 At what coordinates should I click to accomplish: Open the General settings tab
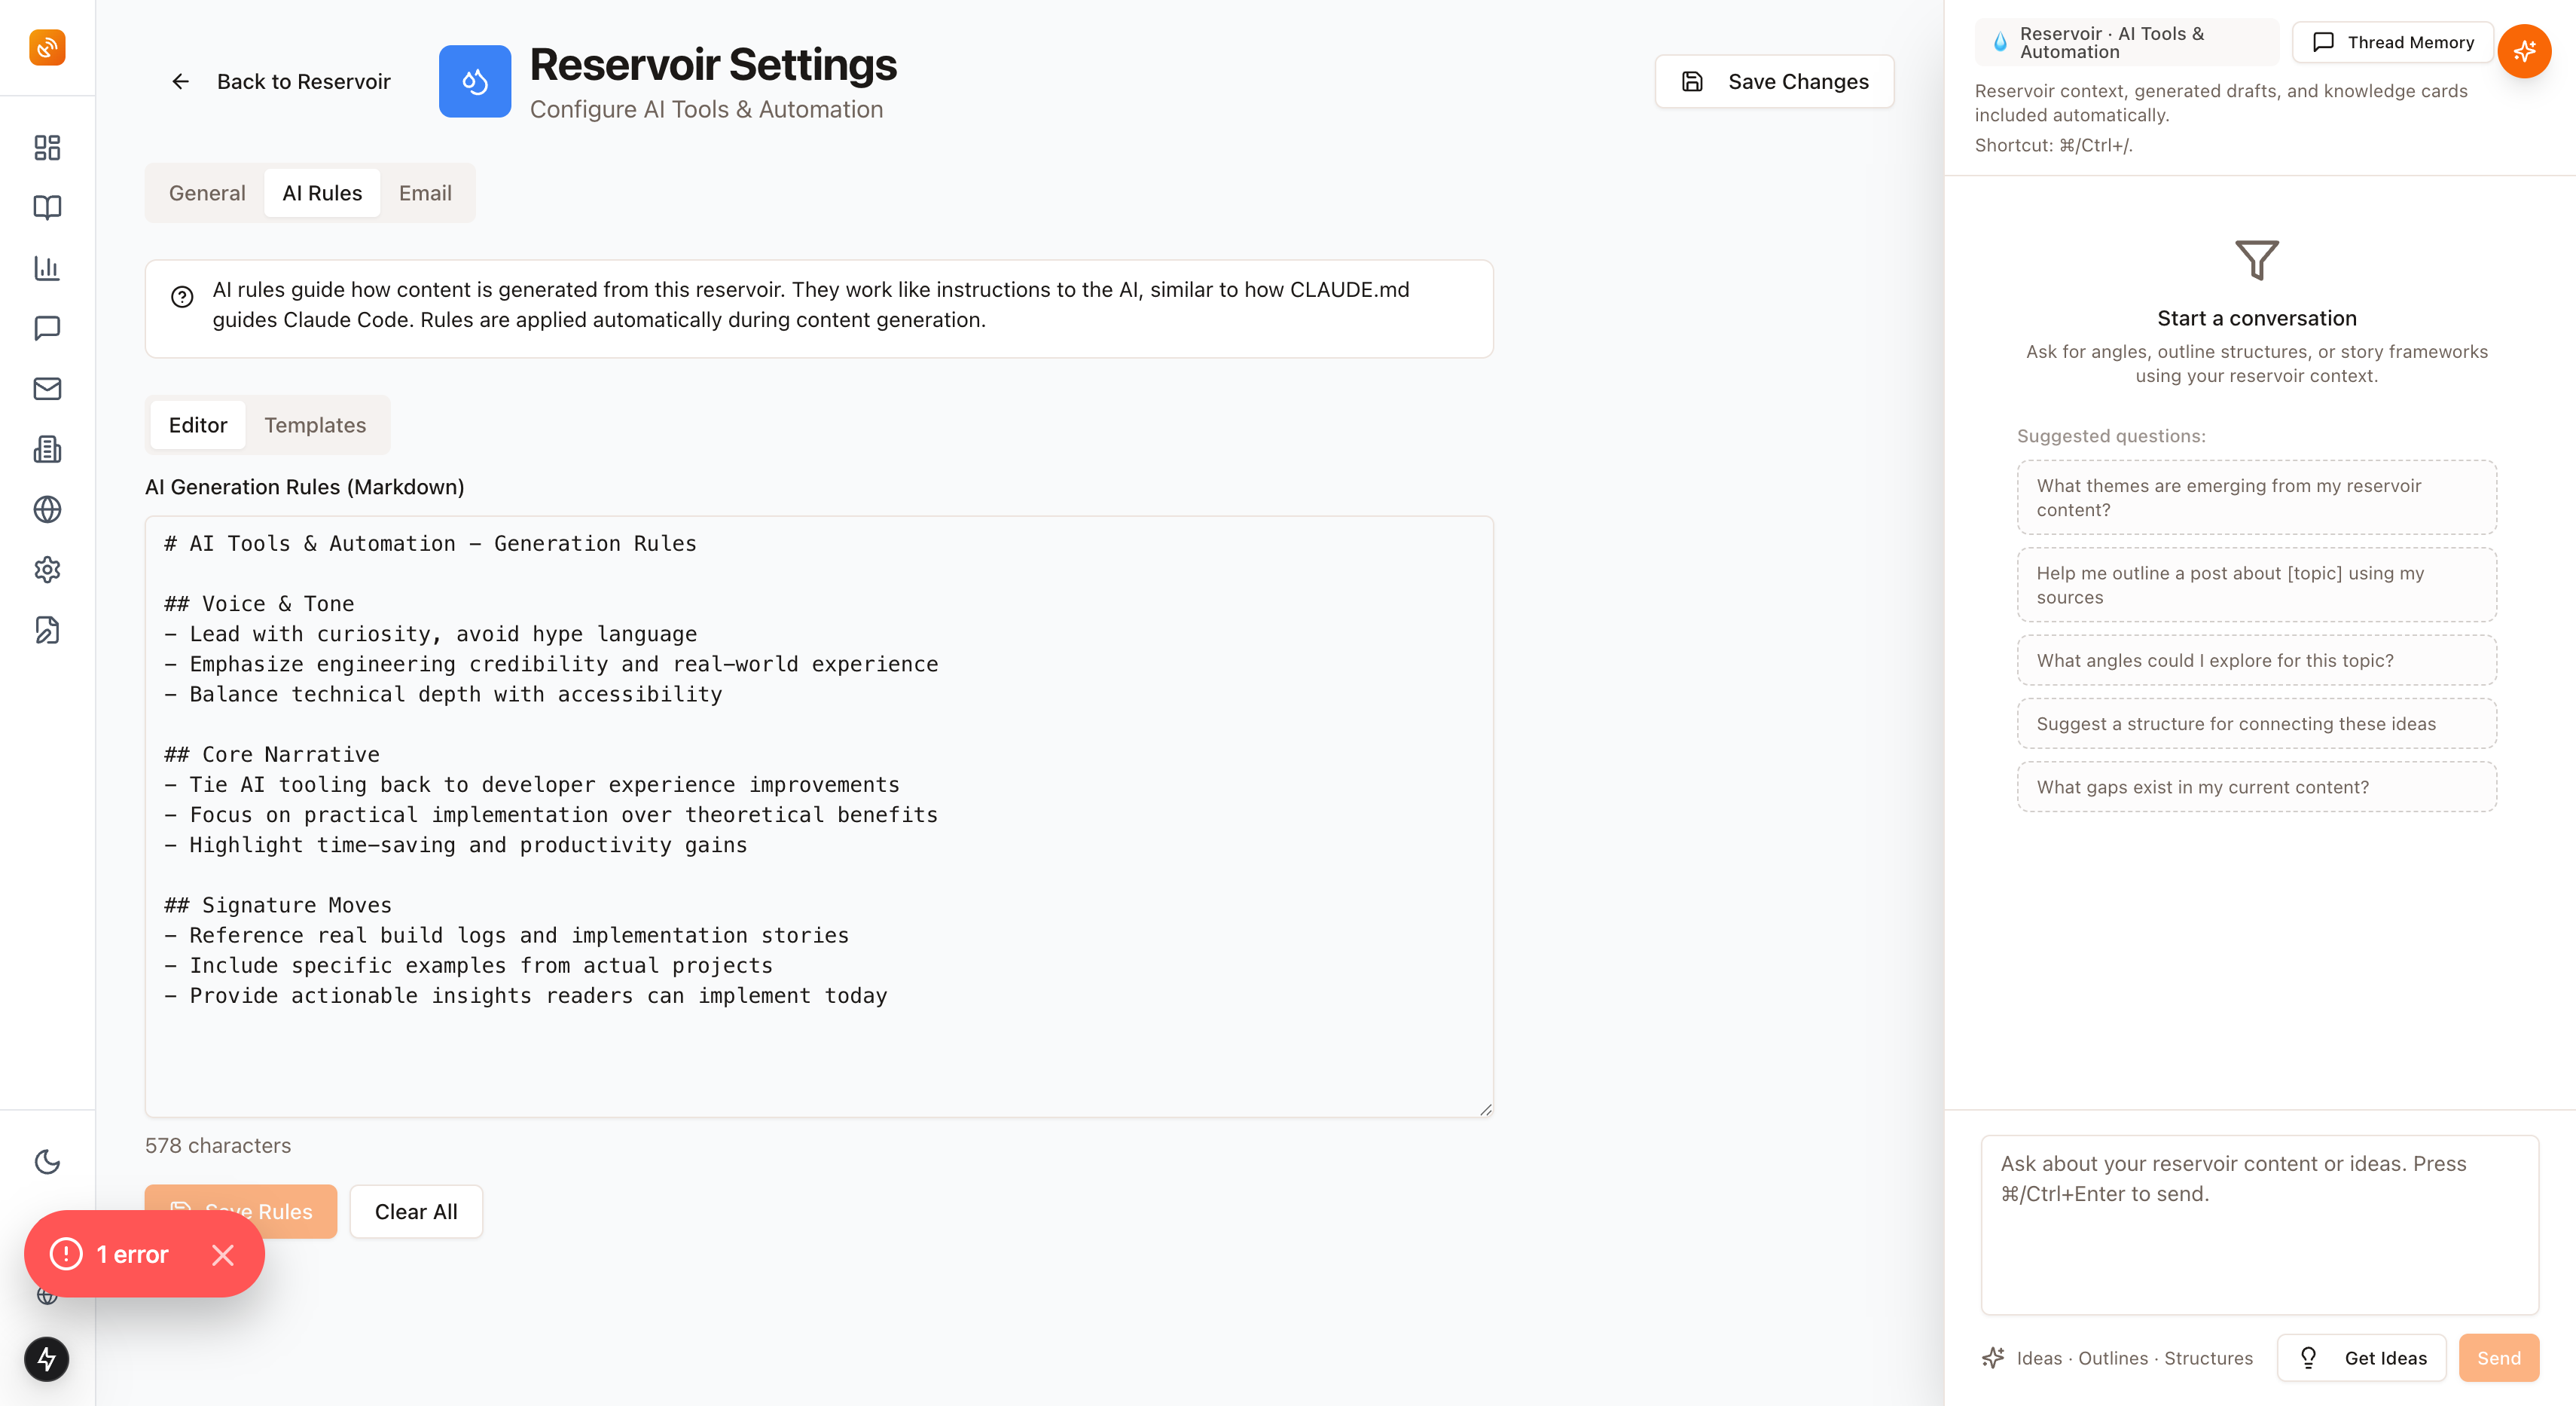click(x=207, y=193)
